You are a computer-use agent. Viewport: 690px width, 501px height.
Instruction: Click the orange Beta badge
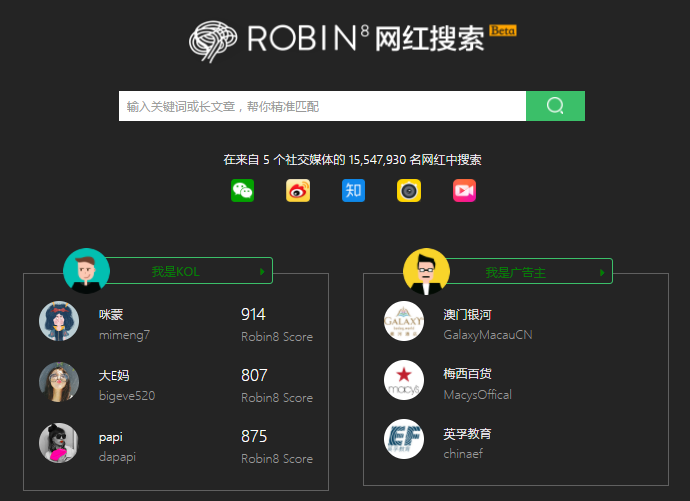(x=503, y=30)
